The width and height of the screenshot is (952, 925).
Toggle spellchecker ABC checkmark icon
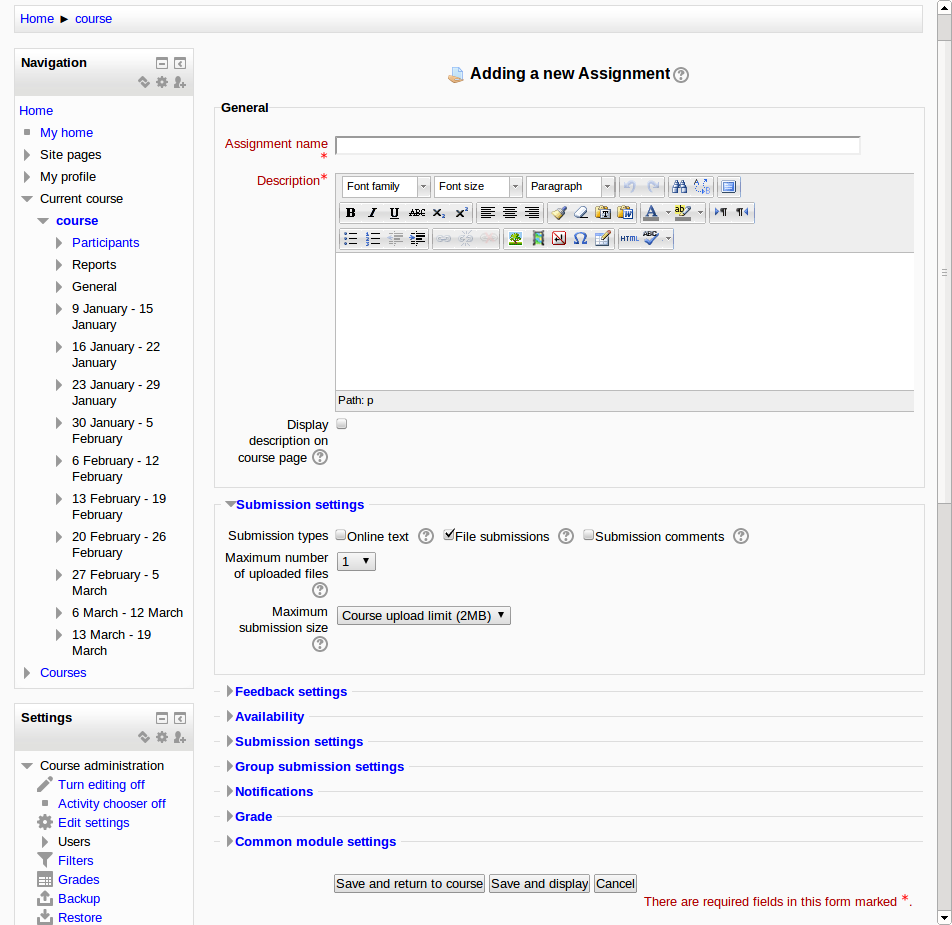[x=651, y=239]
